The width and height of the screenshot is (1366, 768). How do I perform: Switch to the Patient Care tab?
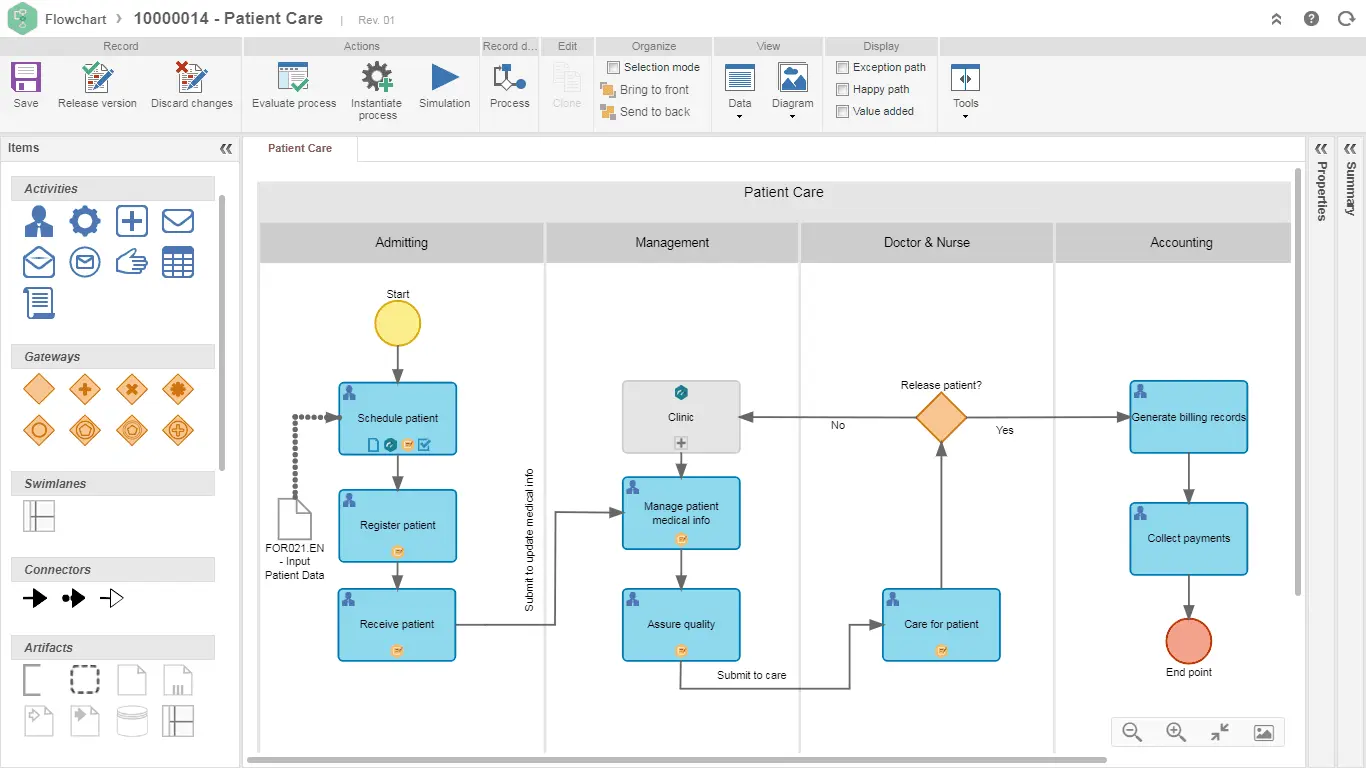point(299,148)
